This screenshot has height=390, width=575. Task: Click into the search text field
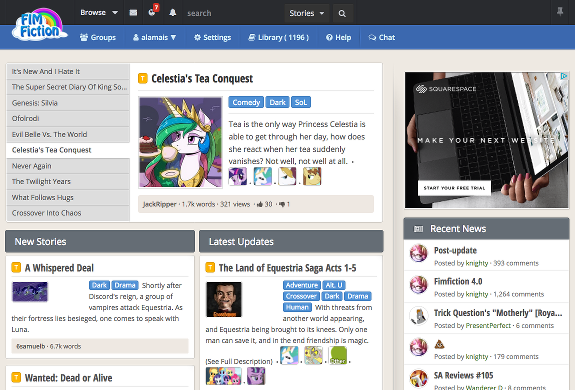point(233,14)
